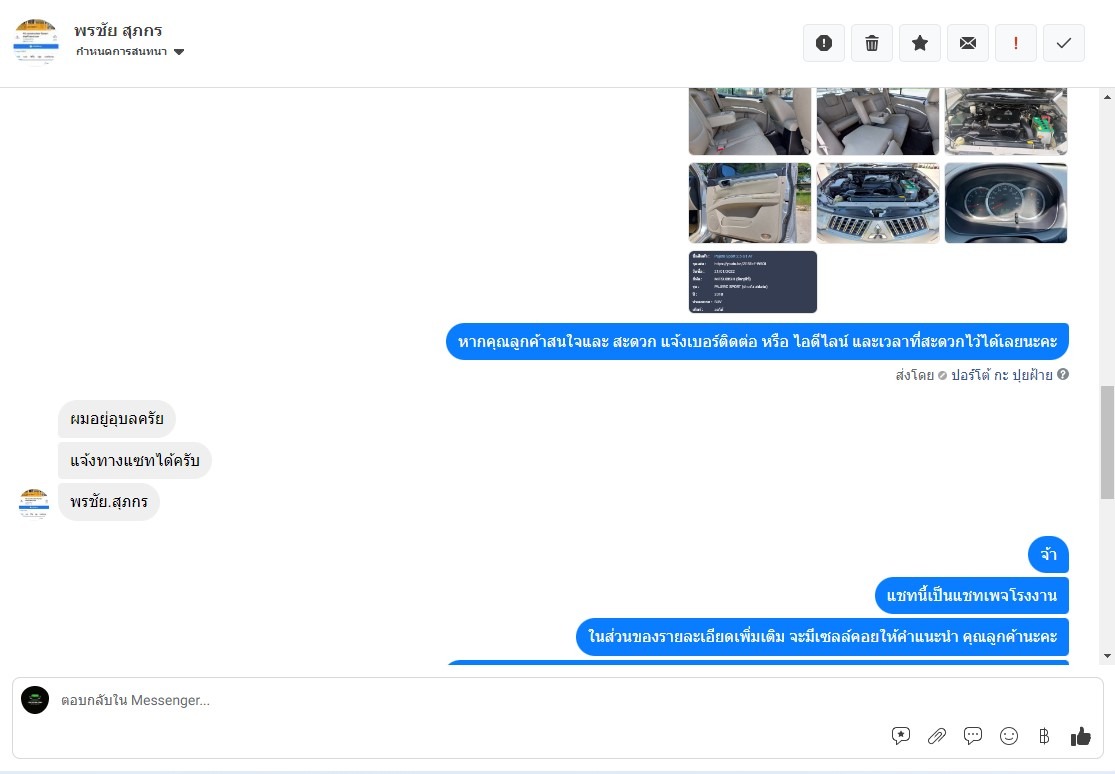The height and width of the screenshot is (774, 1115).
Task: Send a thumbs-up like
Action: tap(1080, 736)
